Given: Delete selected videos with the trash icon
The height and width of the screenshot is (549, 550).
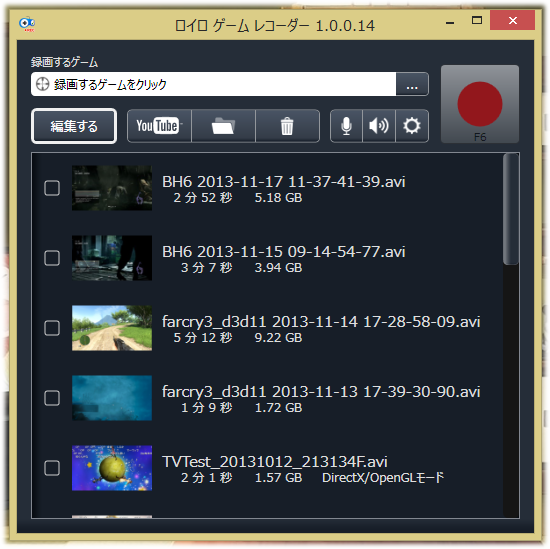Looking at the screenshot, I should [x=288, y=126].
